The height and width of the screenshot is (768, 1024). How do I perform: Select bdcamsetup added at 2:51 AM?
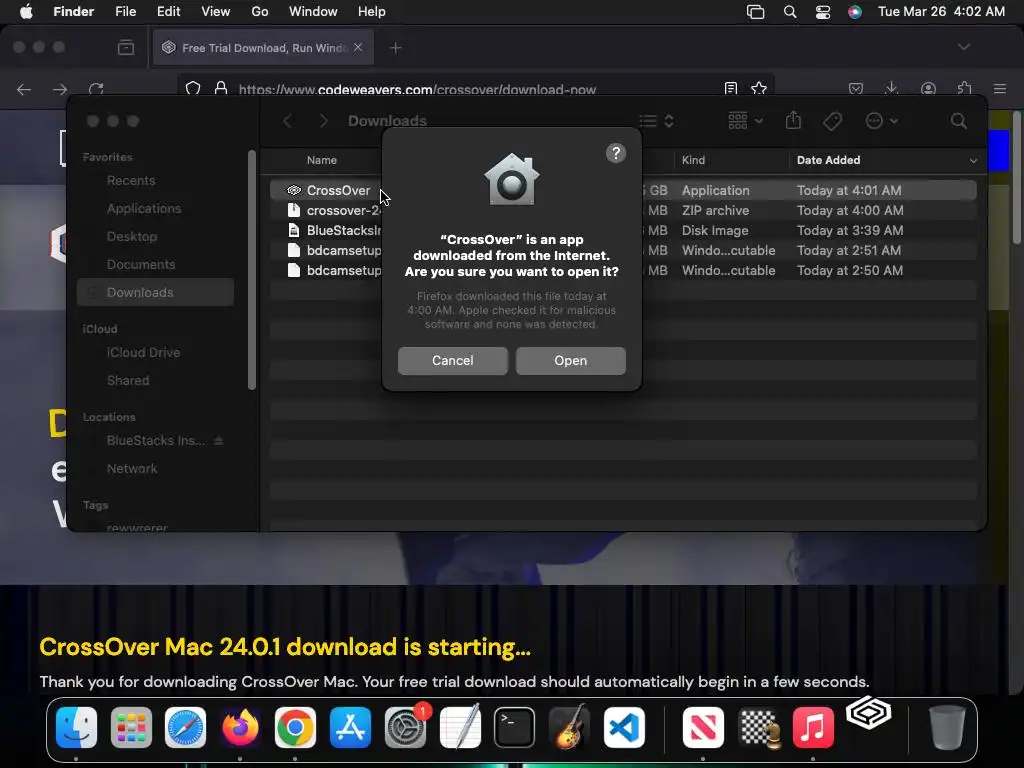tap(623, 250)
